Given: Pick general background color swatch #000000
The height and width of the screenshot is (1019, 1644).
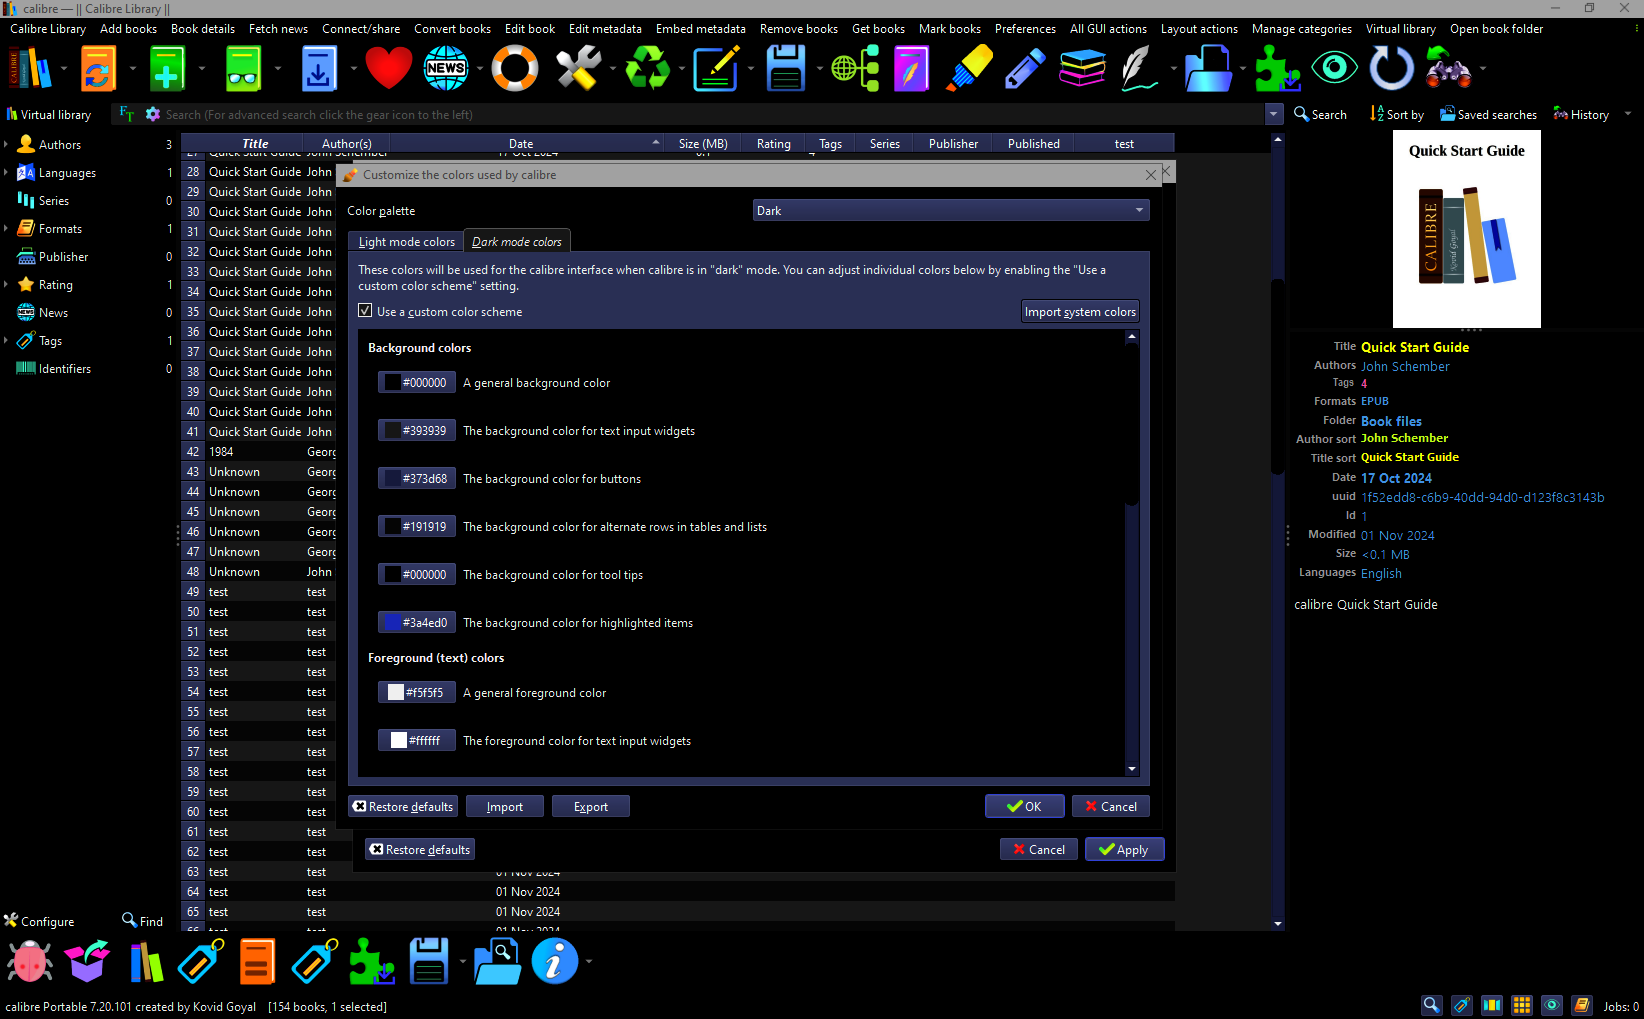Looking at the screenshot, I should point(417,382).
